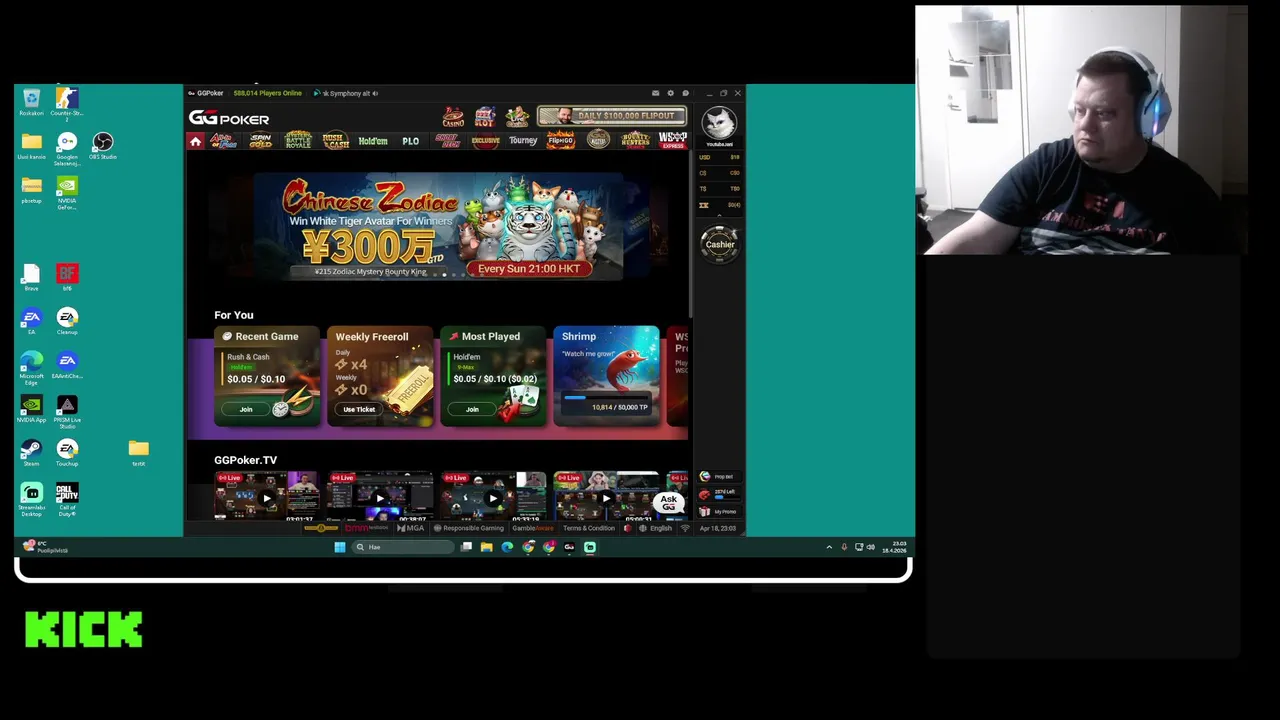Select the tickets balance row

point(719,205)
